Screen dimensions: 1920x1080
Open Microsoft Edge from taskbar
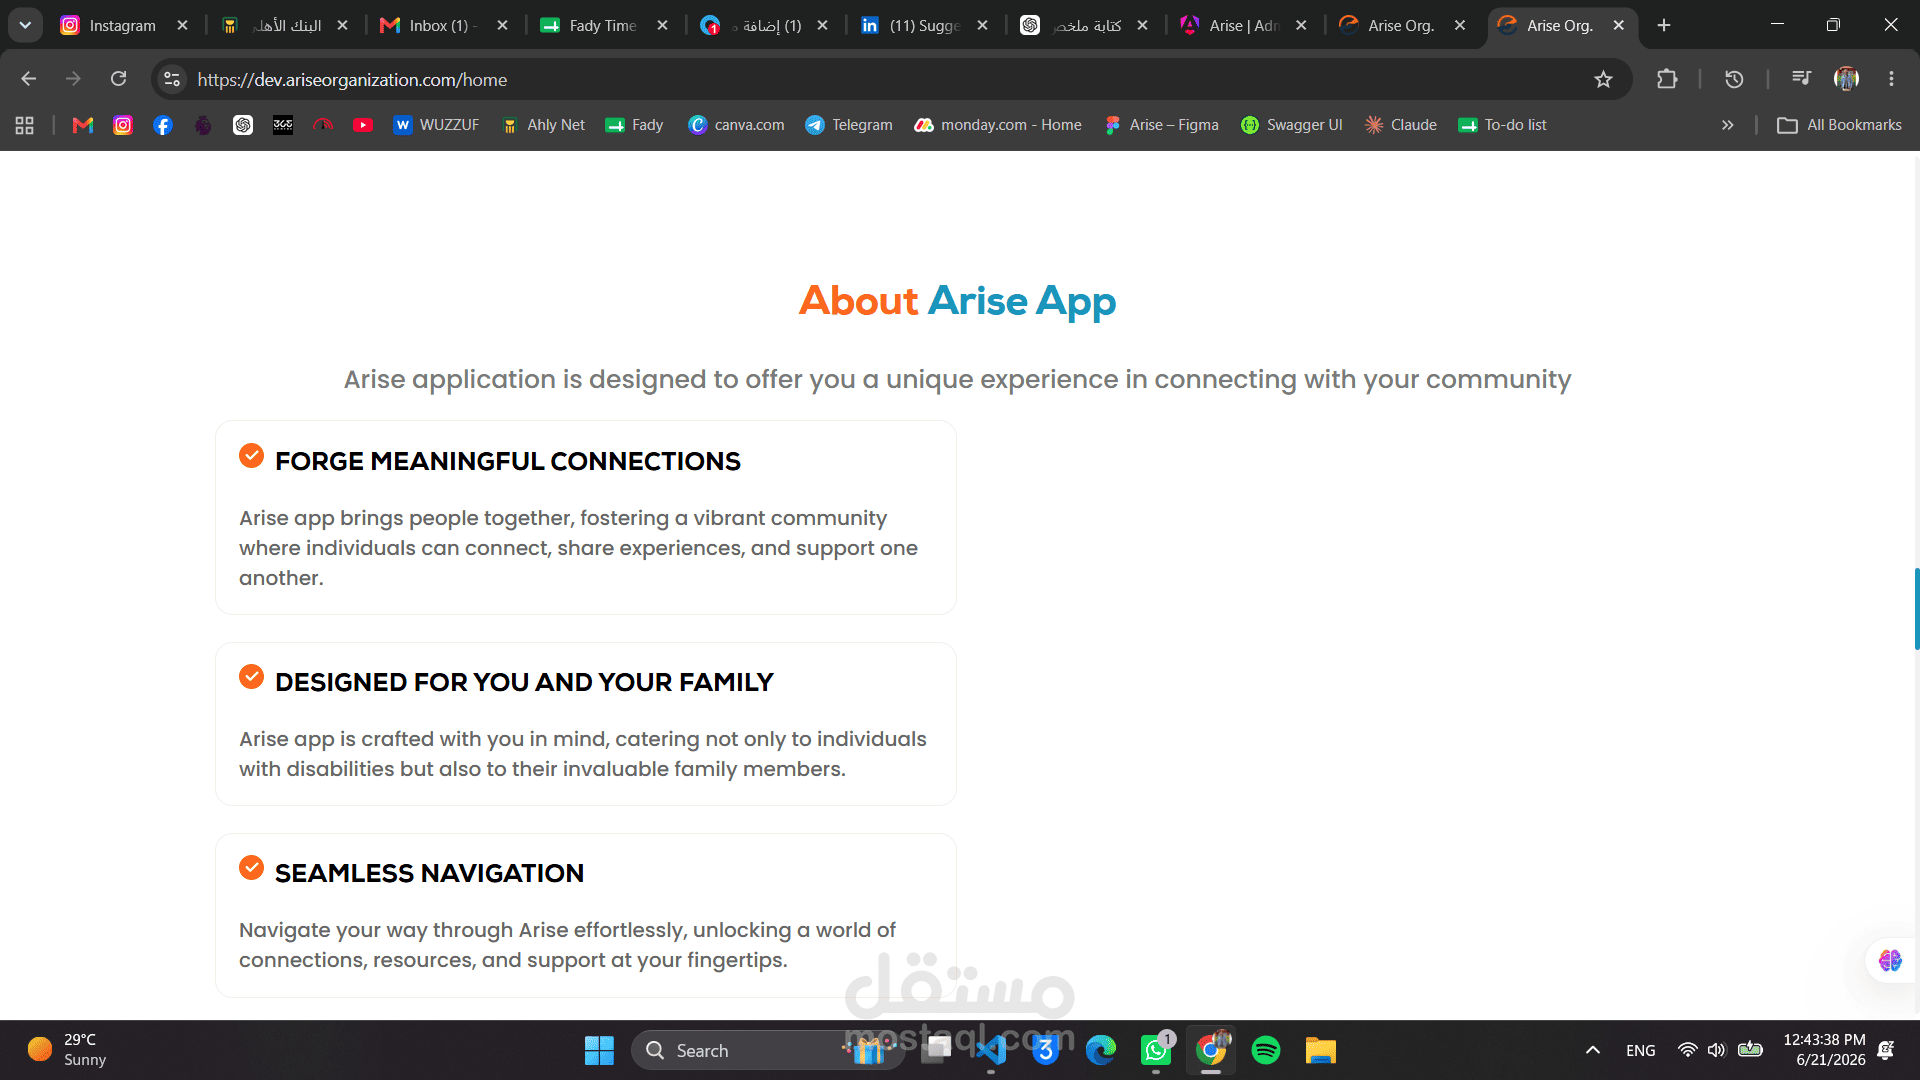click(1101, 1050)
